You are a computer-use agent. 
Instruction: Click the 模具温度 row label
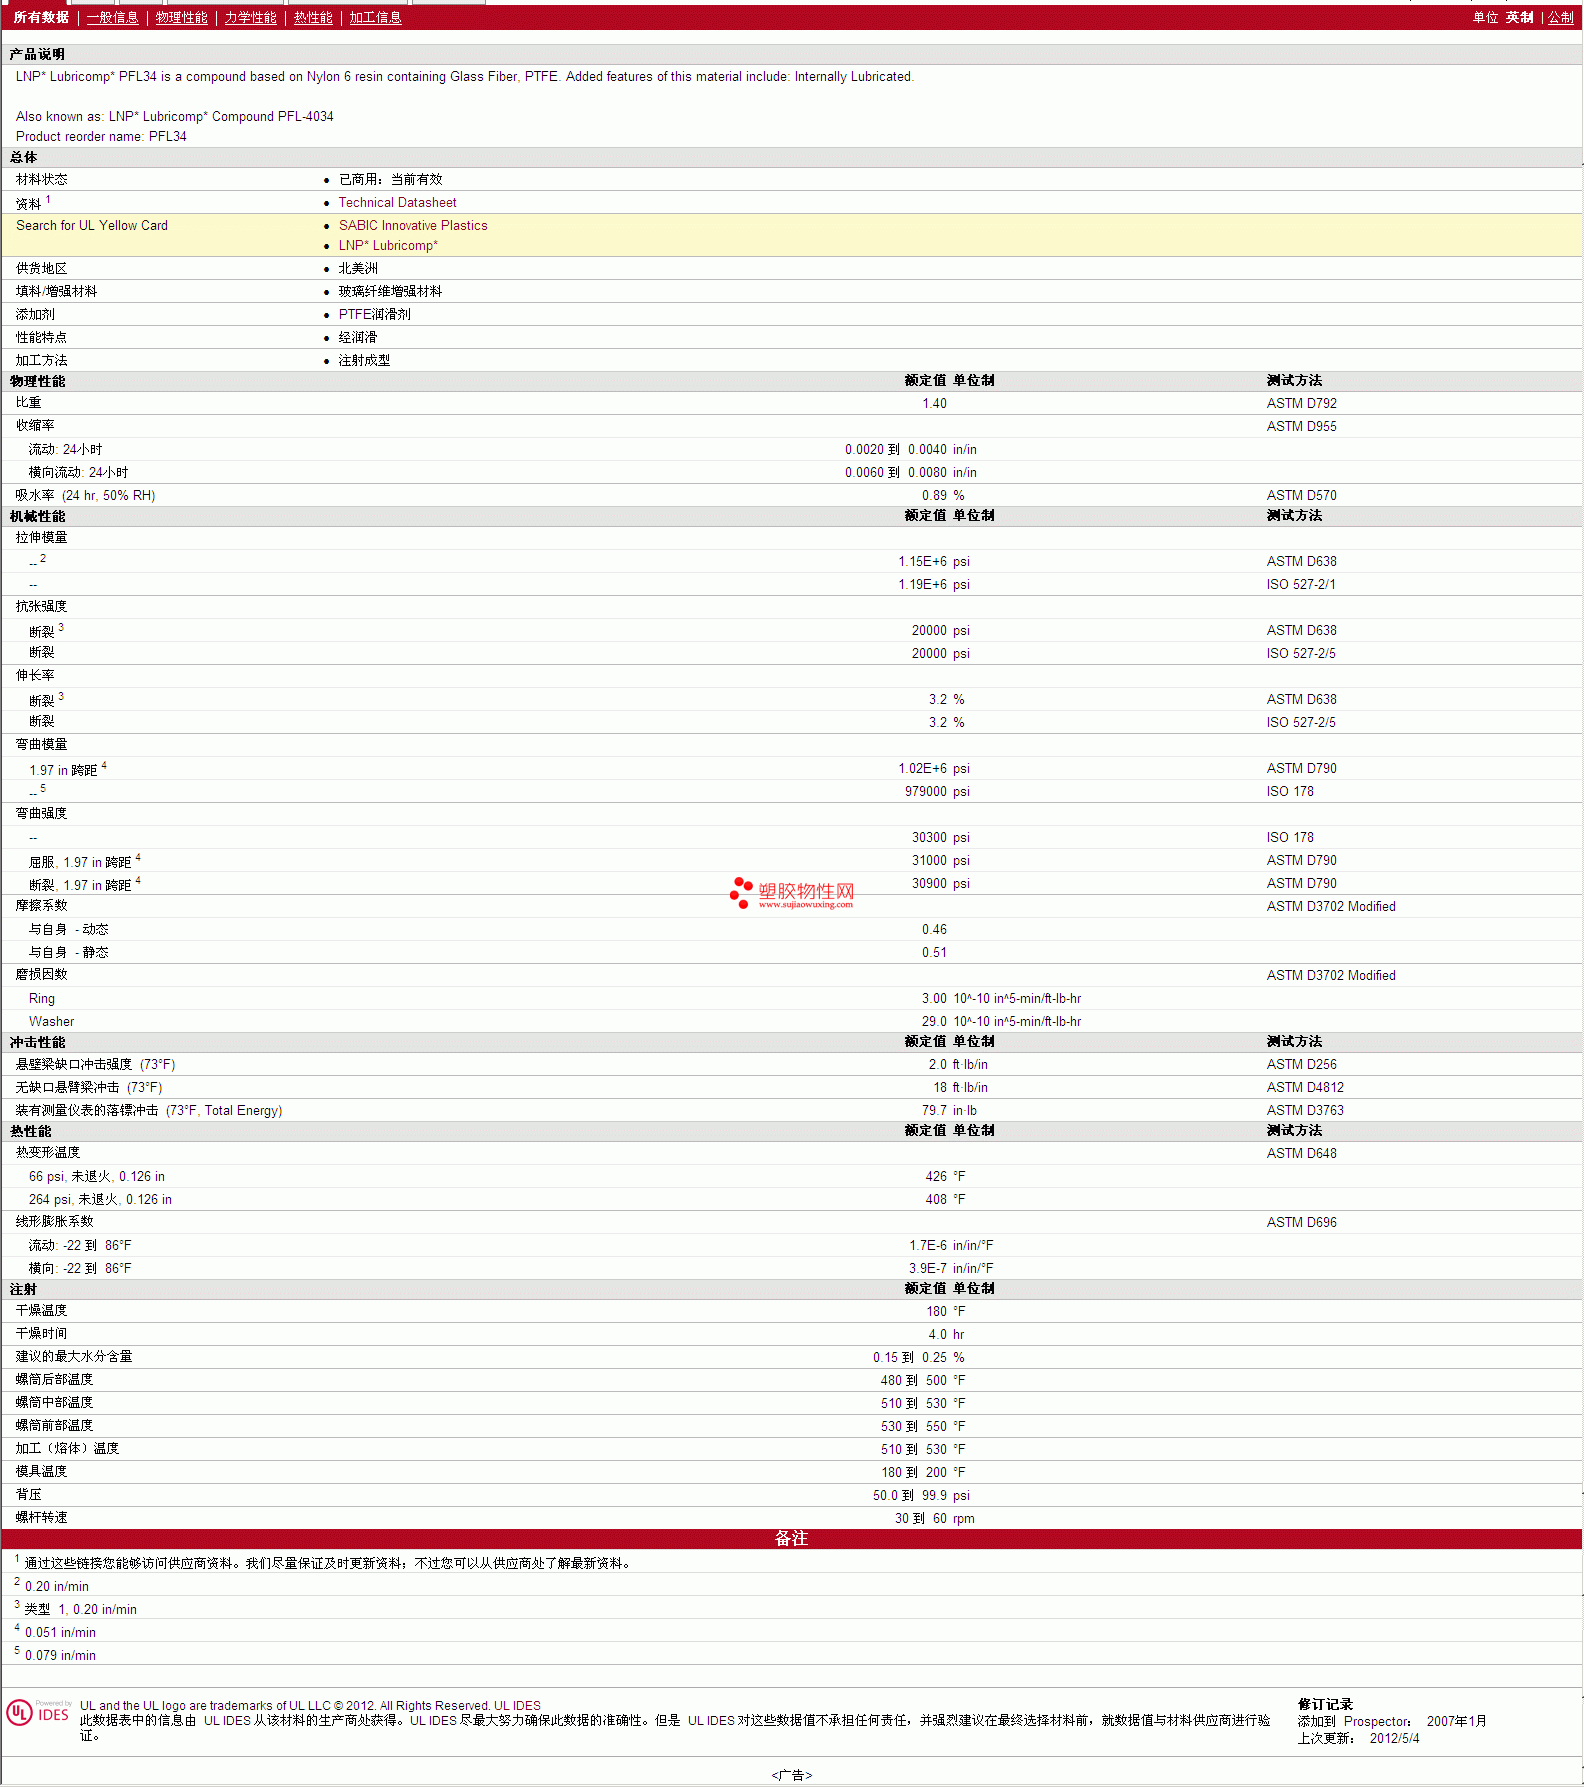(x=41, y=1471)
